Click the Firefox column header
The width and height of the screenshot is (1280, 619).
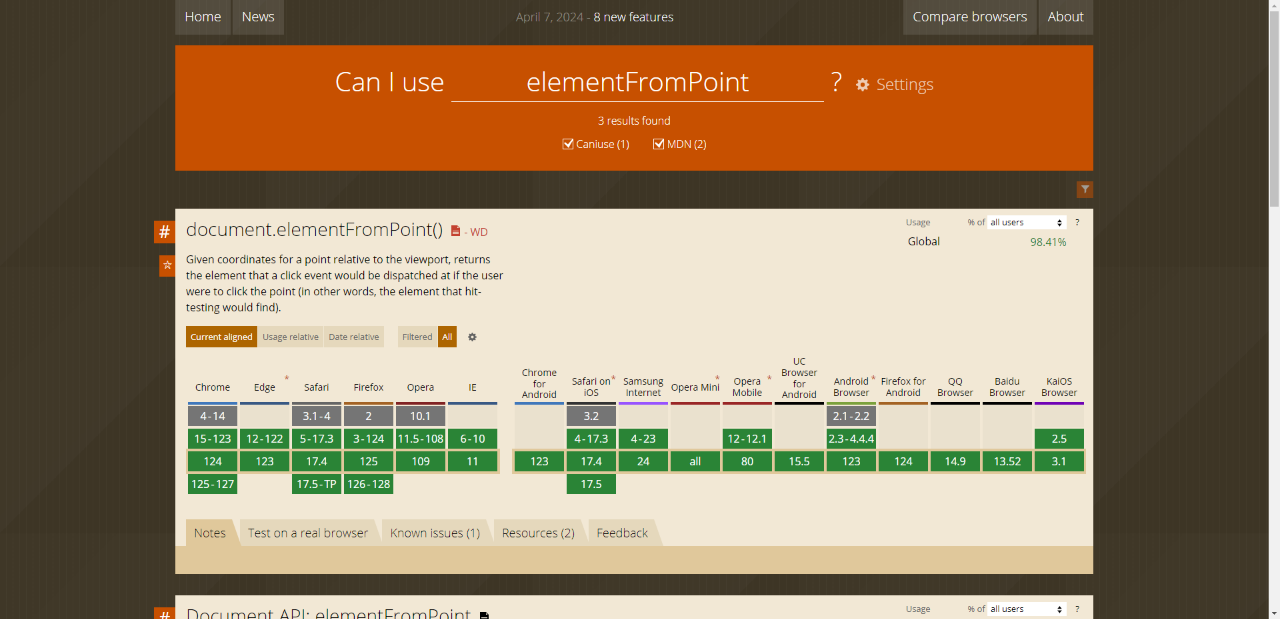[x=368, y=388]
